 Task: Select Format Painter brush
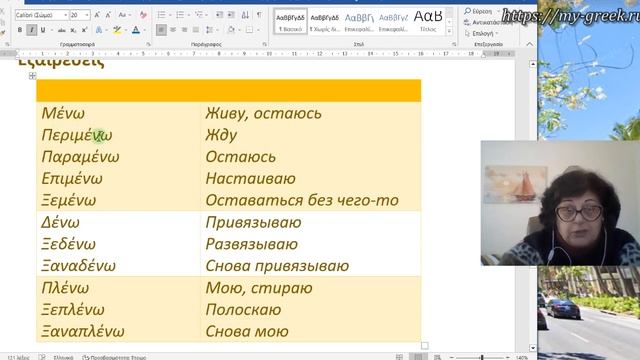[x=2, y=33]
